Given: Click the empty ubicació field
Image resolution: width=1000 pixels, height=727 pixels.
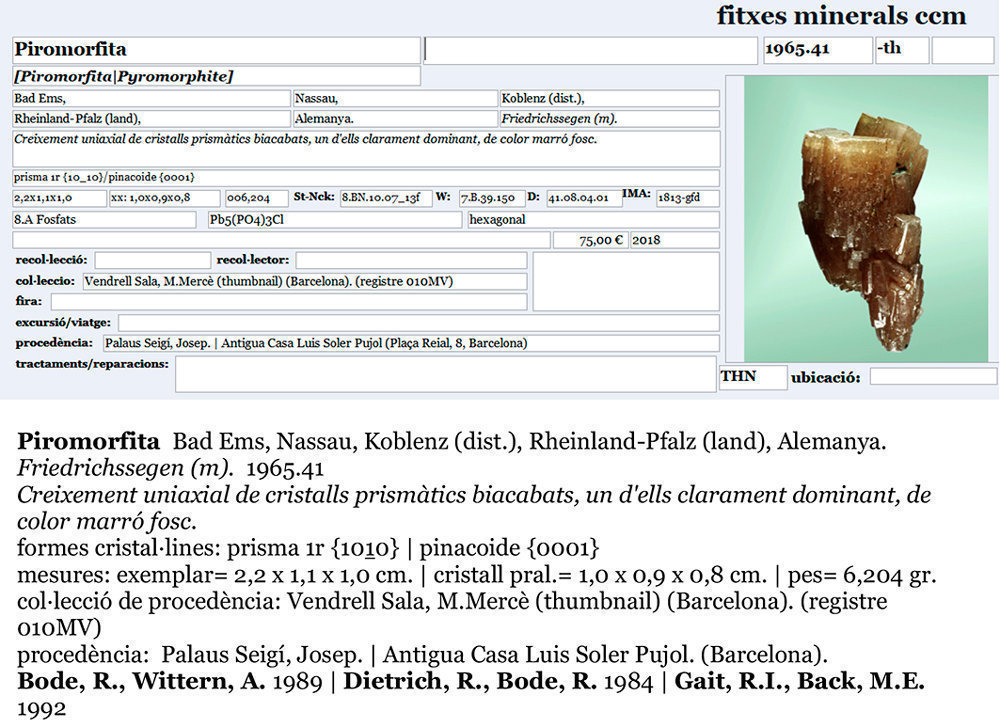Looking at the screenshot, I should tap(932, 377).
